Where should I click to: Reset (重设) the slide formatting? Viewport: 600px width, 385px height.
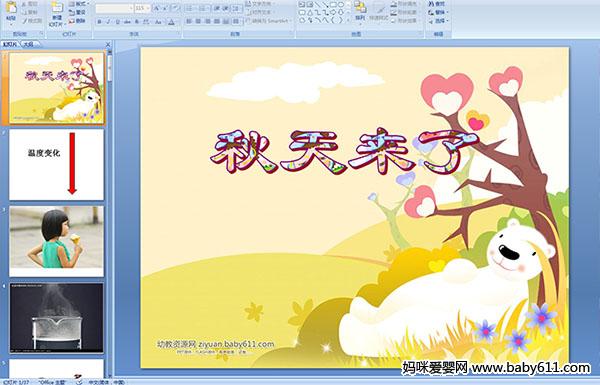(77, 12)
